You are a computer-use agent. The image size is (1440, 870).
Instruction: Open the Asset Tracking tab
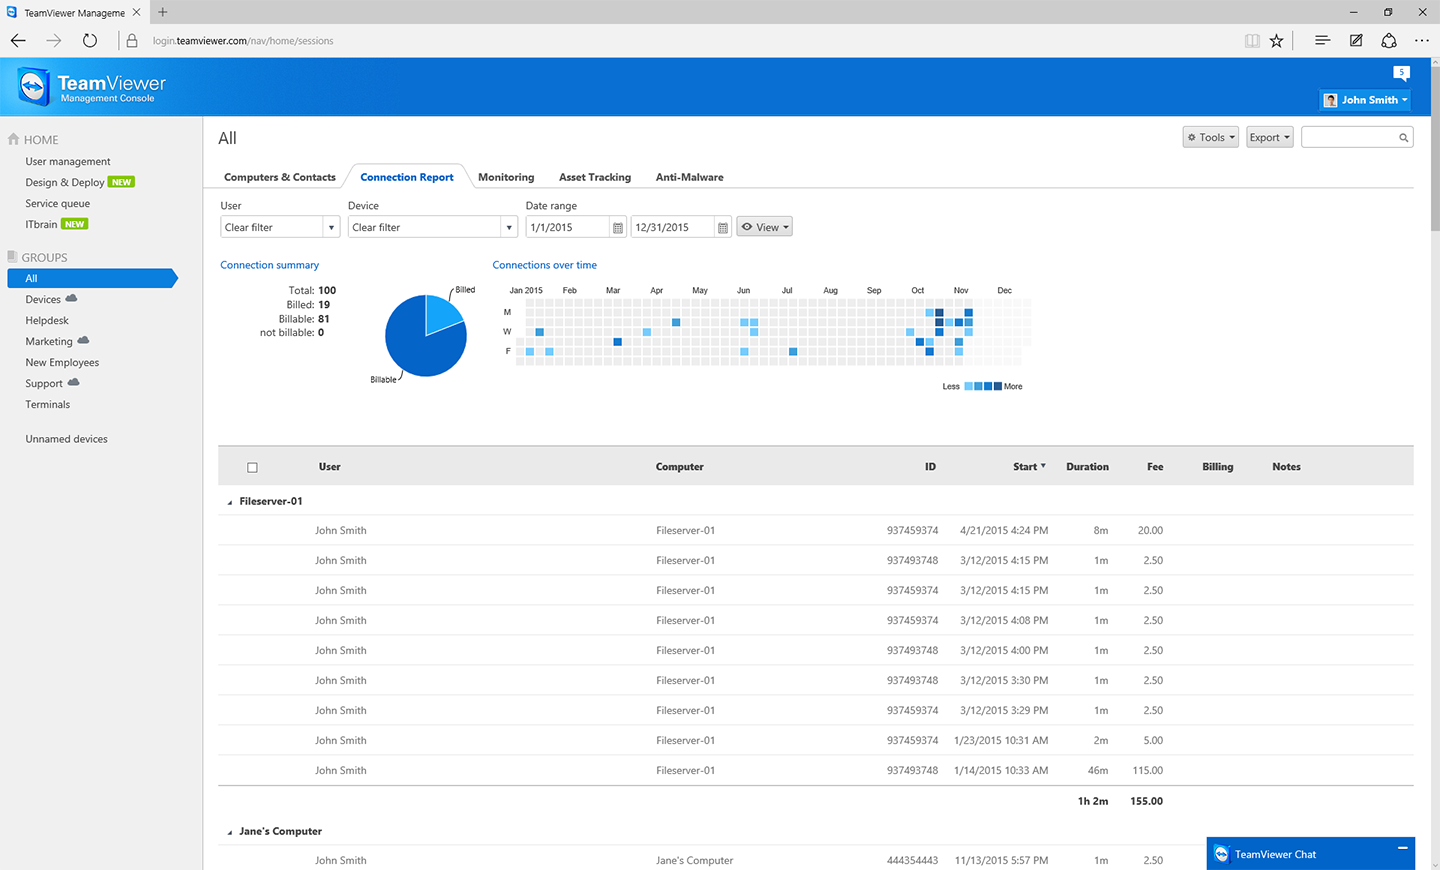coord(594,177)
